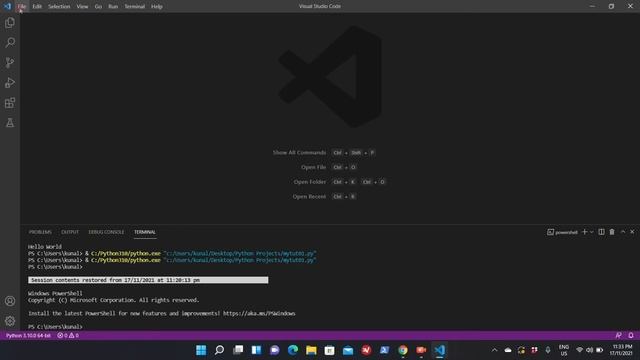Open the Explorer view in activity bar
The height and width of the screenshot is (360, 640).
(x=10, y=22)
